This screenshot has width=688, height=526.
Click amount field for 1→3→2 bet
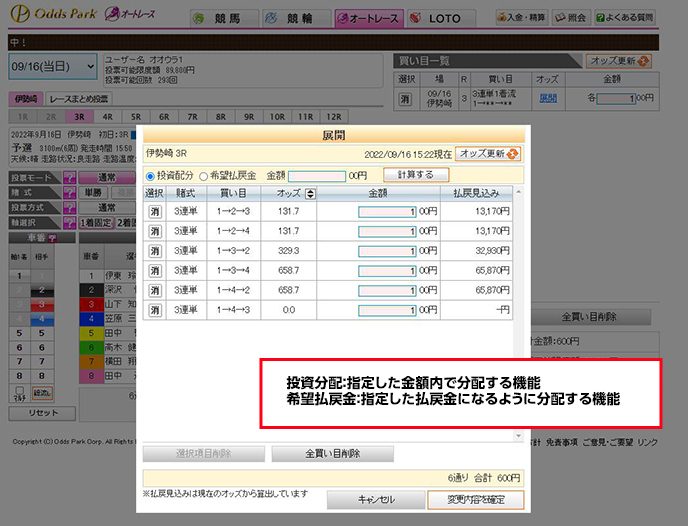point(387,251)
